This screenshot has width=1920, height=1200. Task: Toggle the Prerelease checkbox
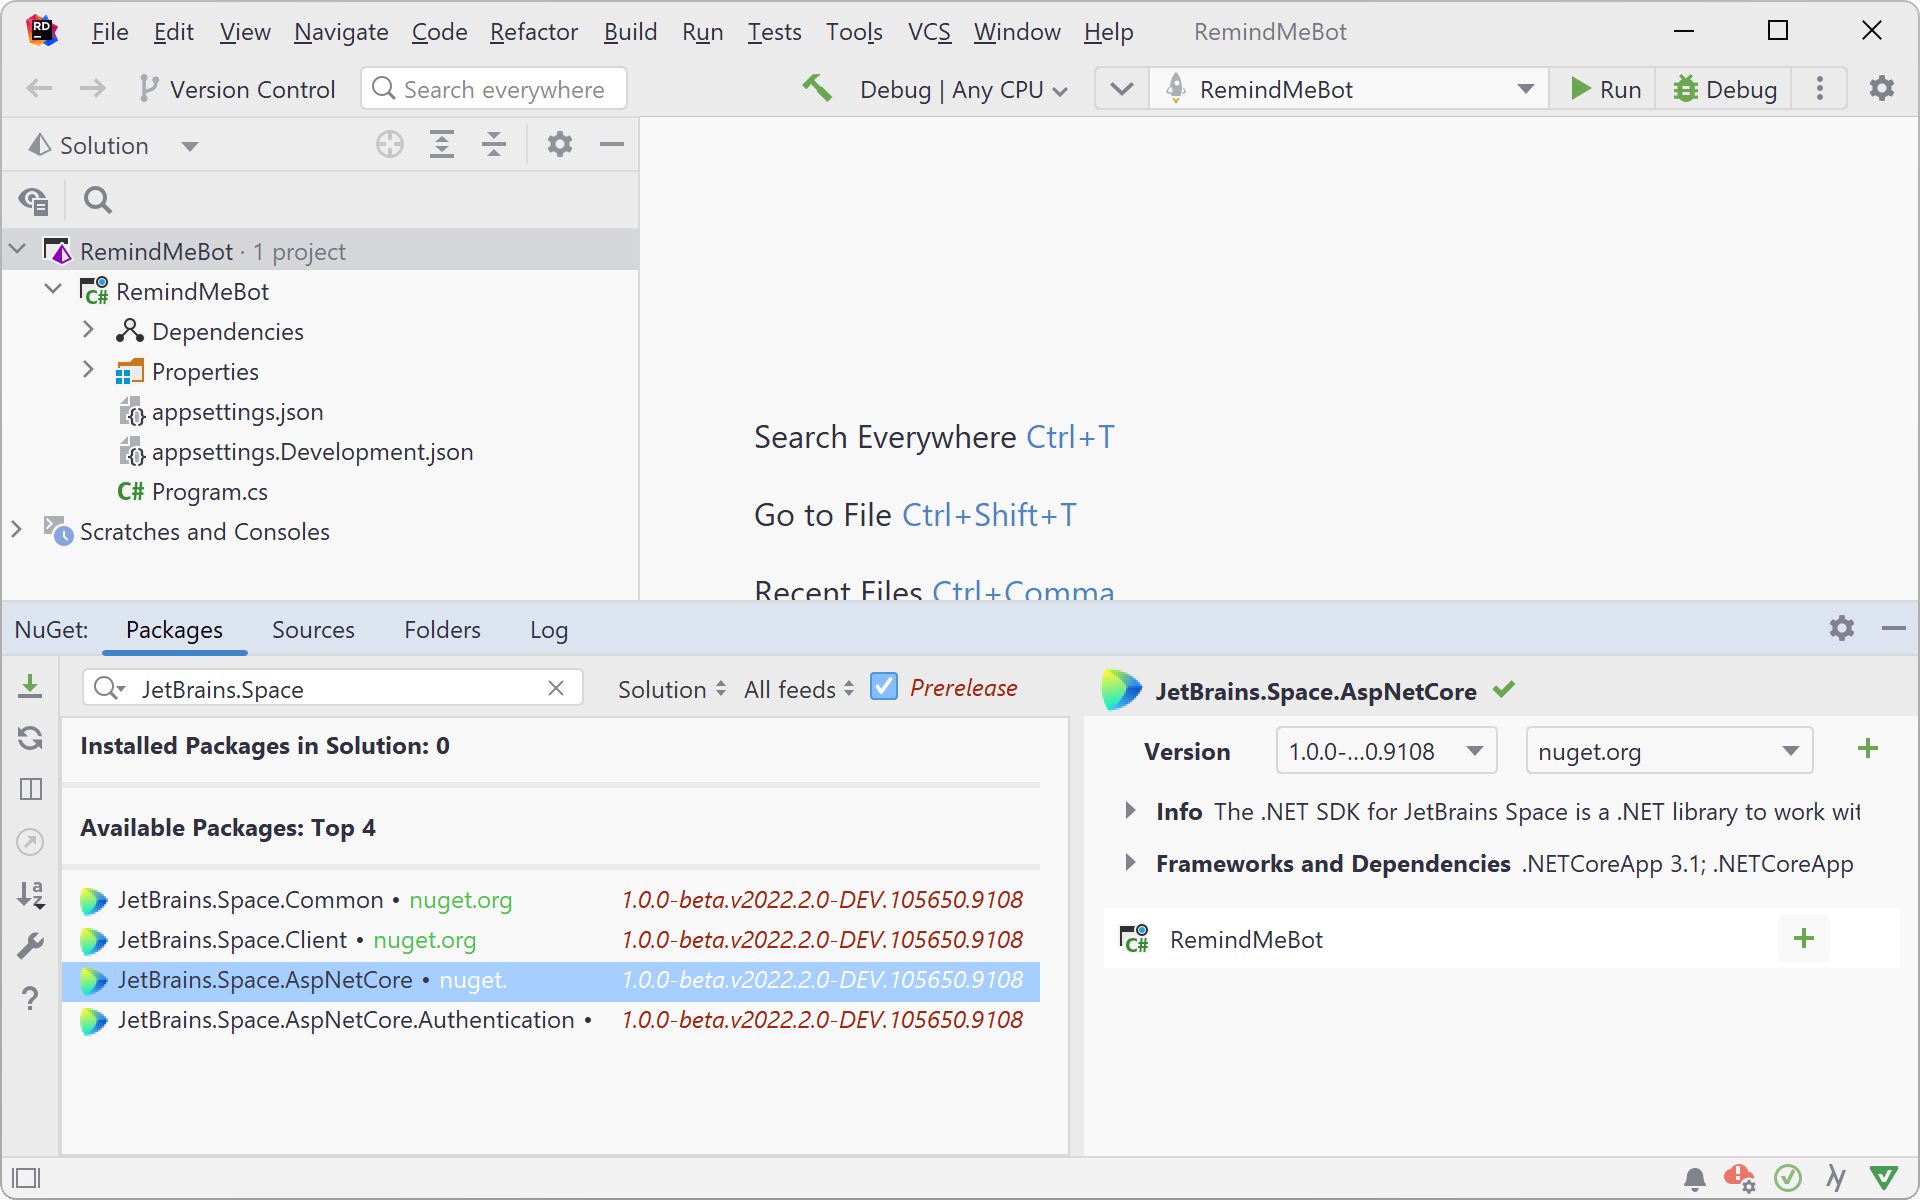click(x=883, y=687)
